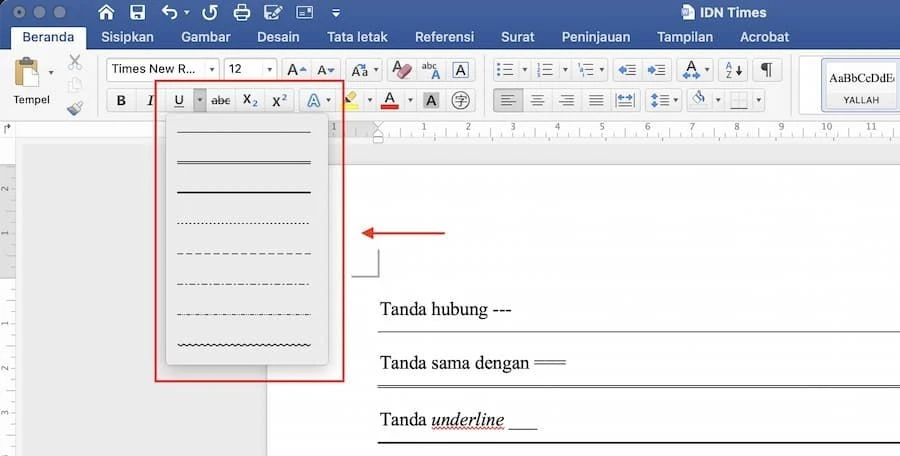
Task: Click the text 'Tanda sama dengan'
Action: click(x=454, y=363)
